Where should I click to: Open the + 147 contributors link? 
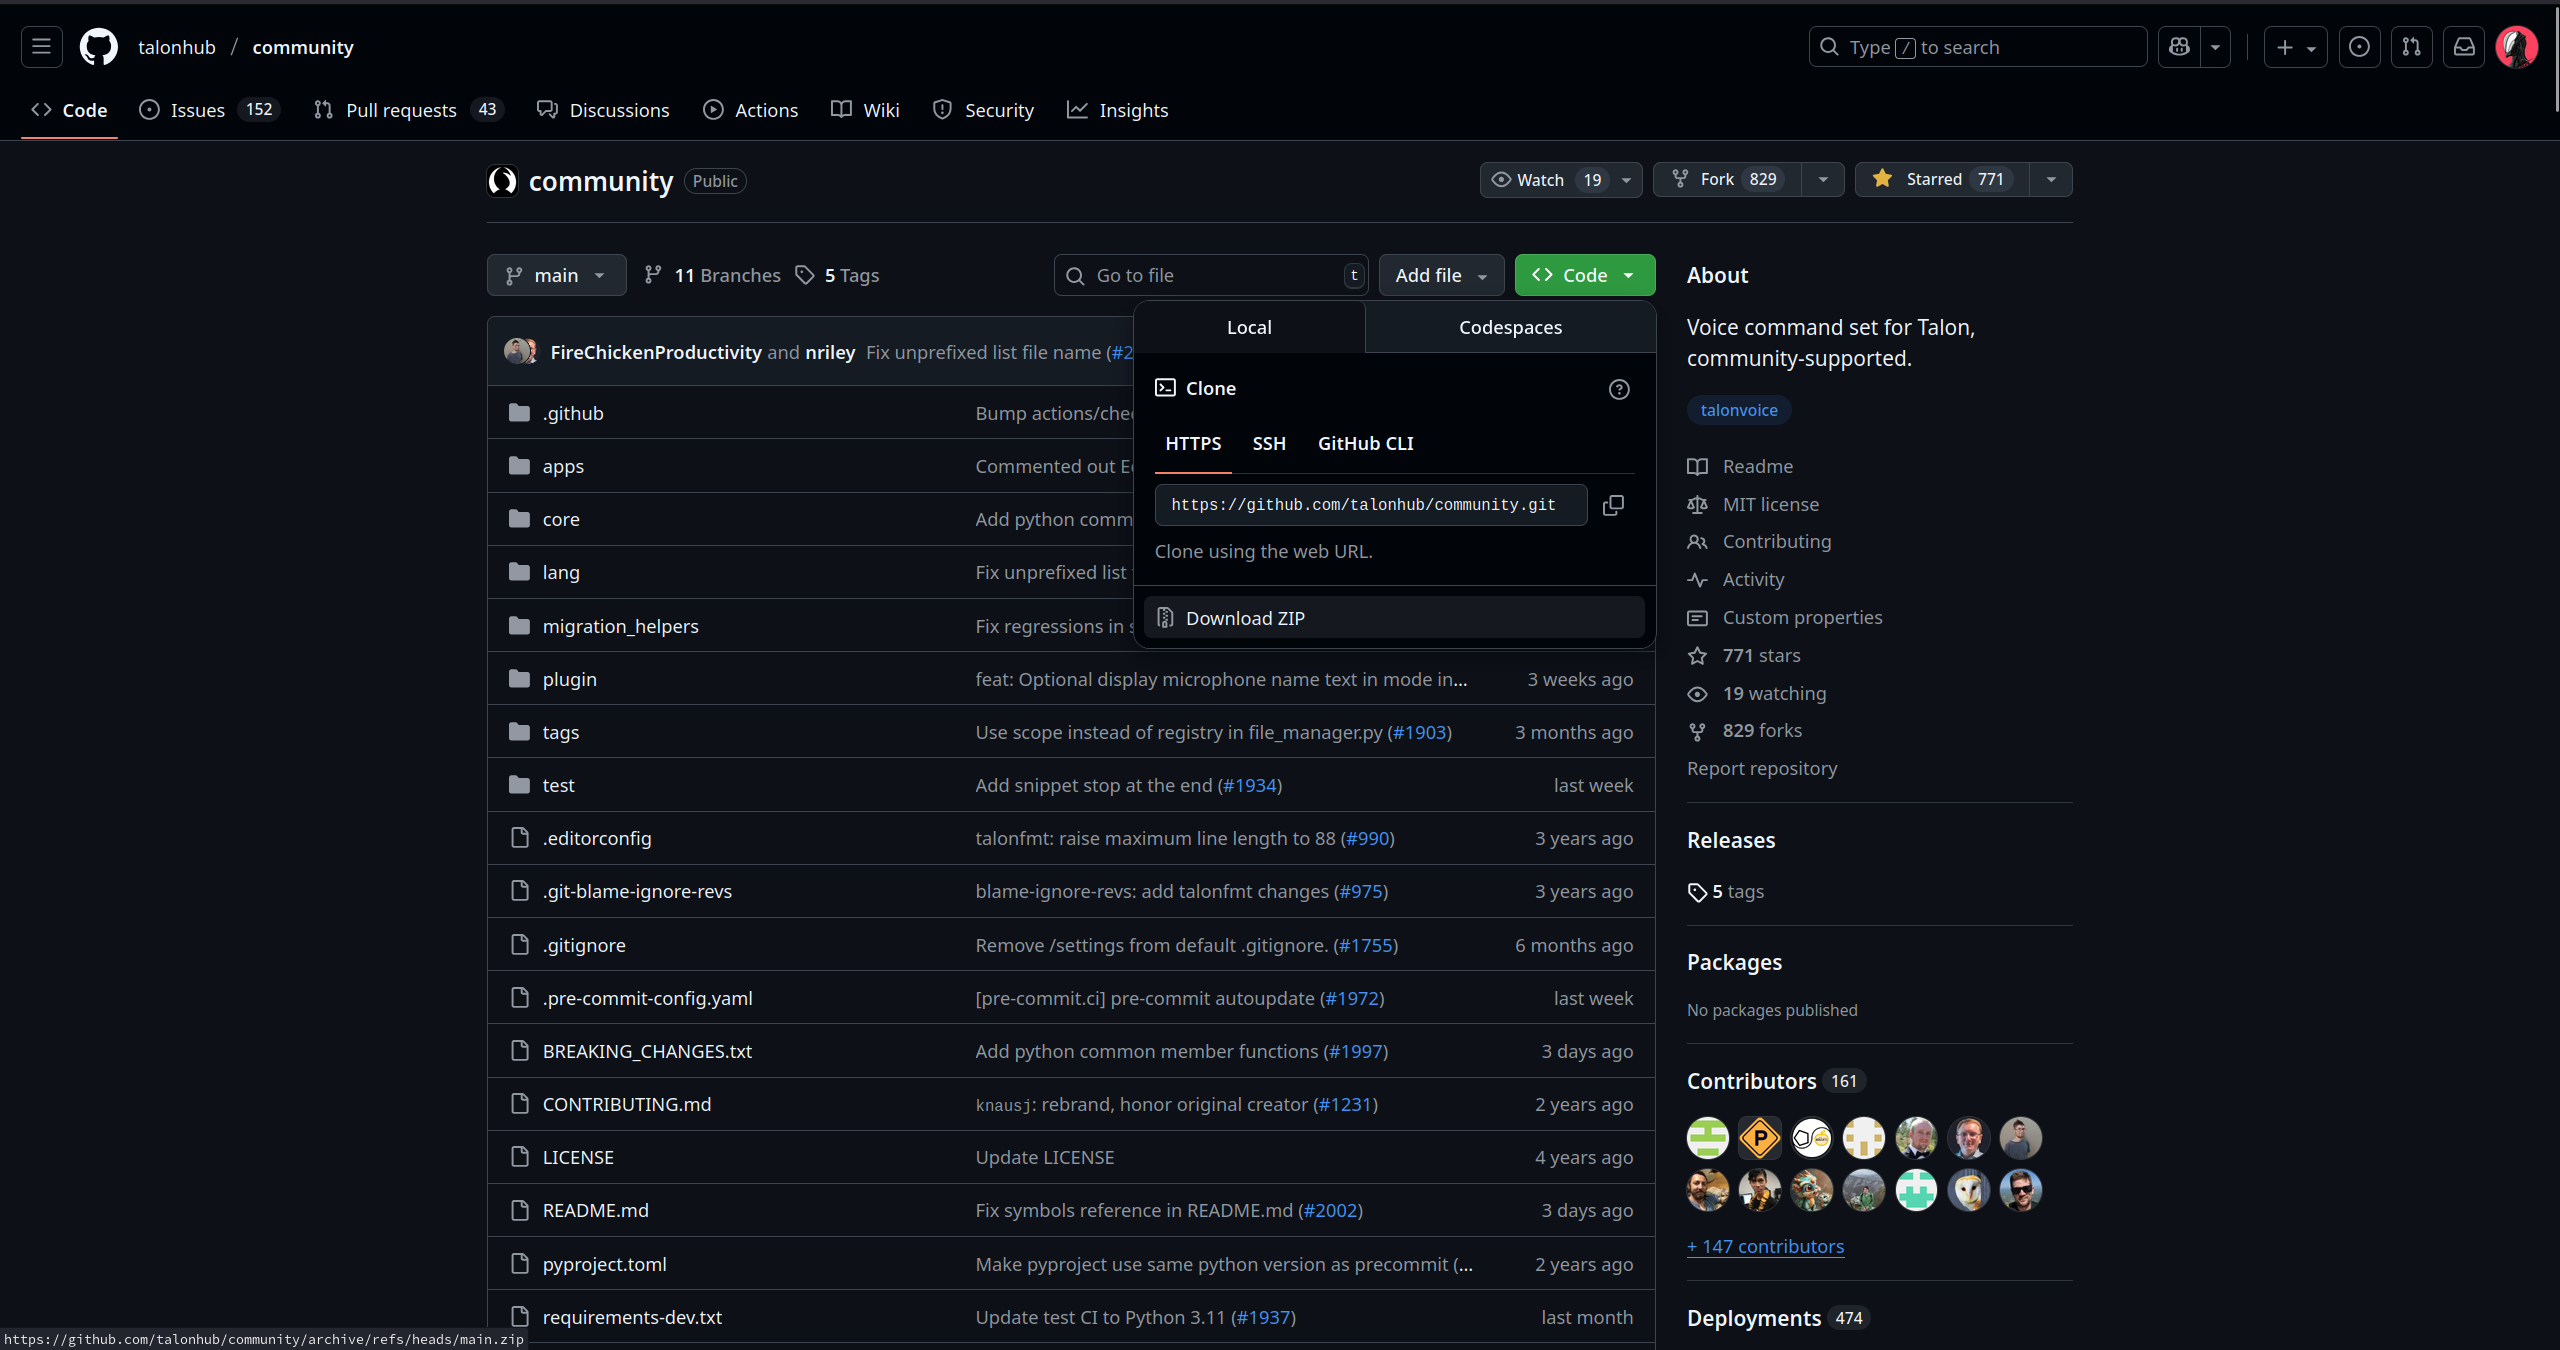click(x=1765, y=1246)
